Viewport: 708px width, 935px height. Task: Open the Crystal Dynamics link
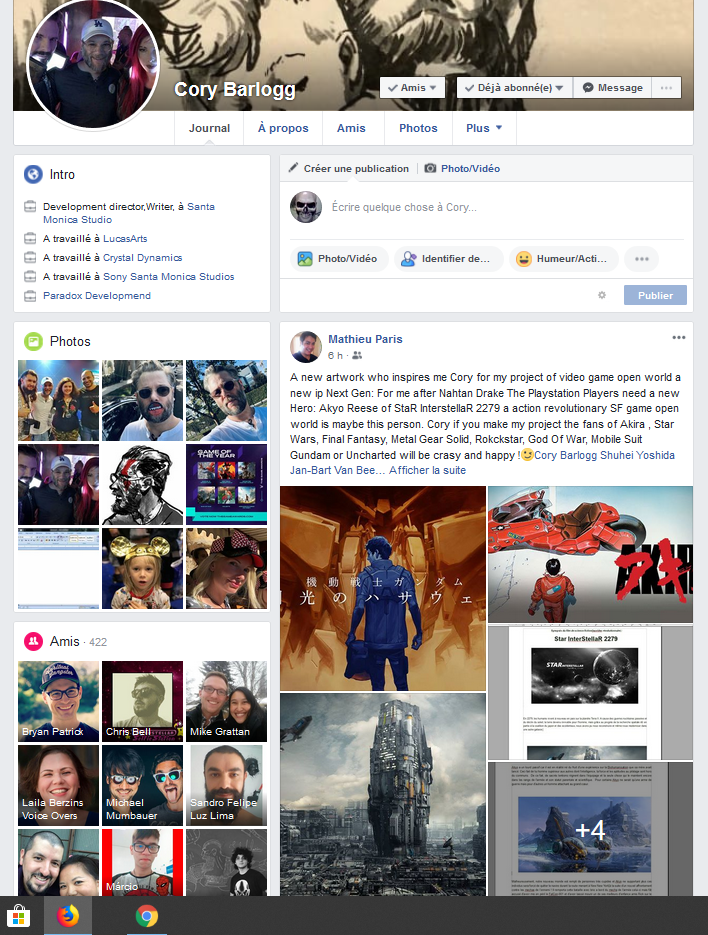pyautogui.click(x=143, y=258)
